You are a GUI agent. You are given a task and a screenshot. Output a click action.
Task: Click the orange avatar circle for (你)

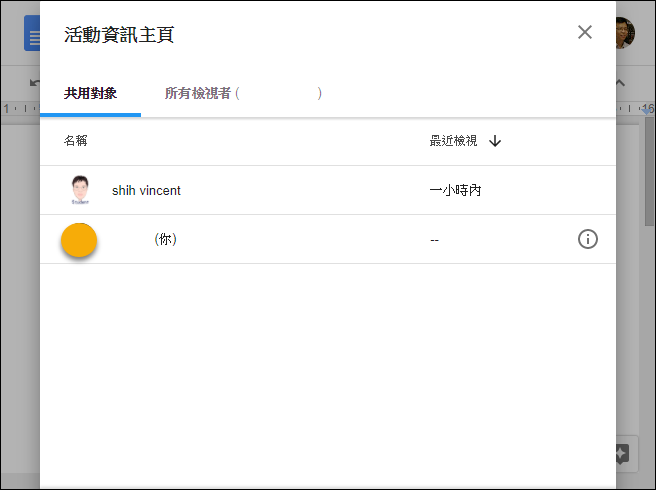(x=79, y=240)
